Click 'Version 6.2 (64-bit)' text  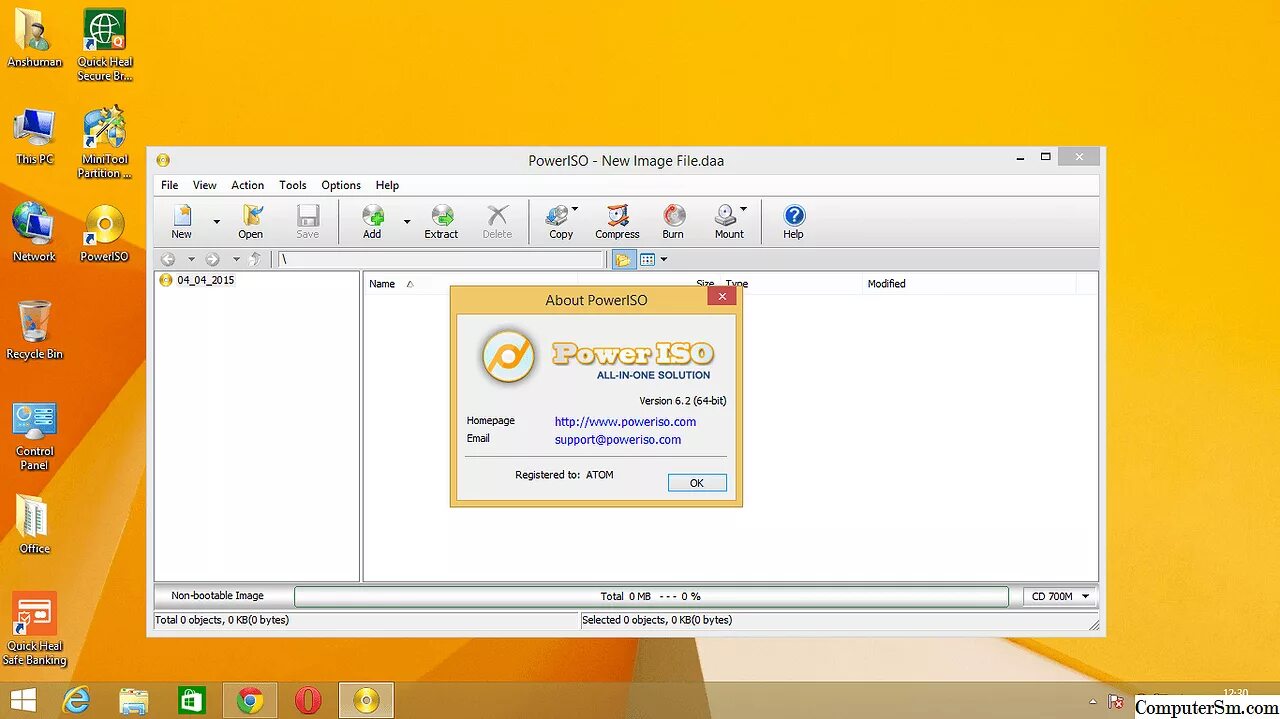tap(683, 401)
